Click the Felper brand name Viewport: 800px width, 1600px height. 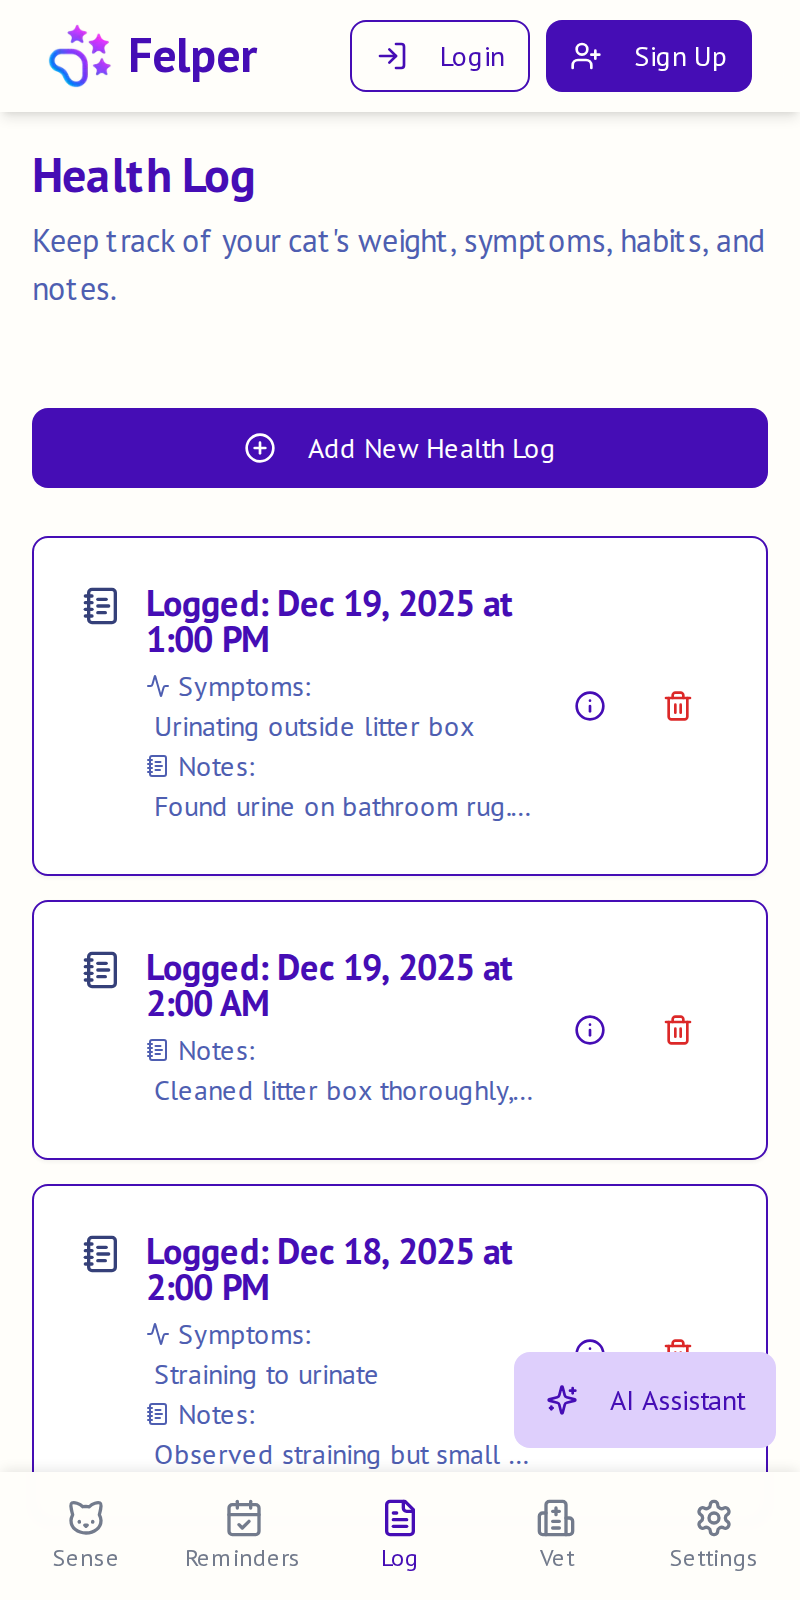click(193, 56)
